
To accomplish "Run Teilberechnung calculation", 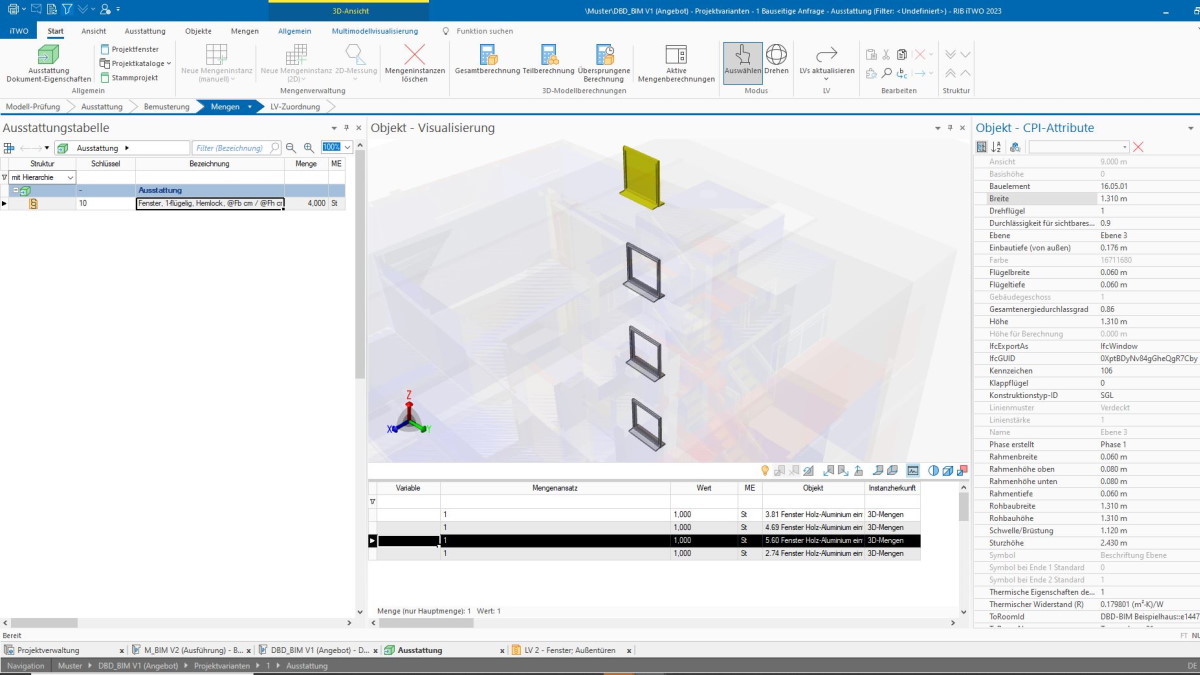I will click(x=548, y=61).
